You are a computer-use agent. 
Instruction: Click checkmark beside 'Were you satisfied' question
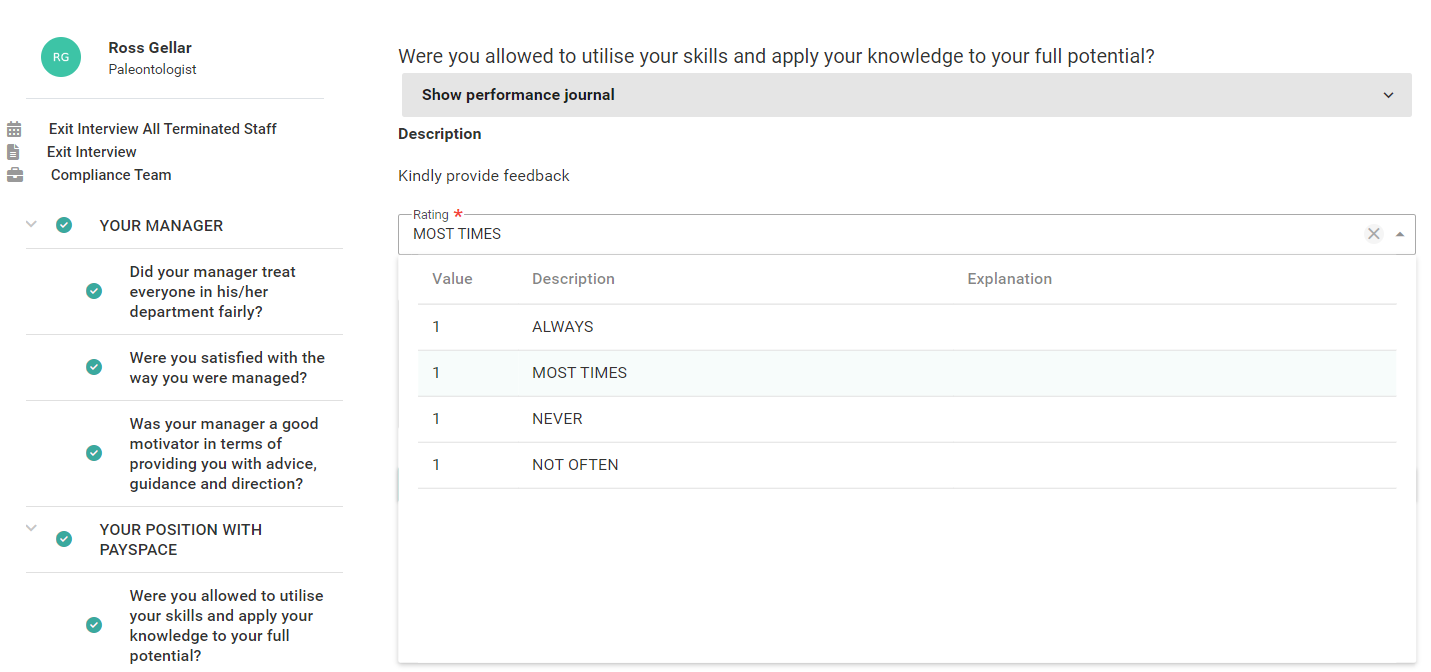click(94, 367)
